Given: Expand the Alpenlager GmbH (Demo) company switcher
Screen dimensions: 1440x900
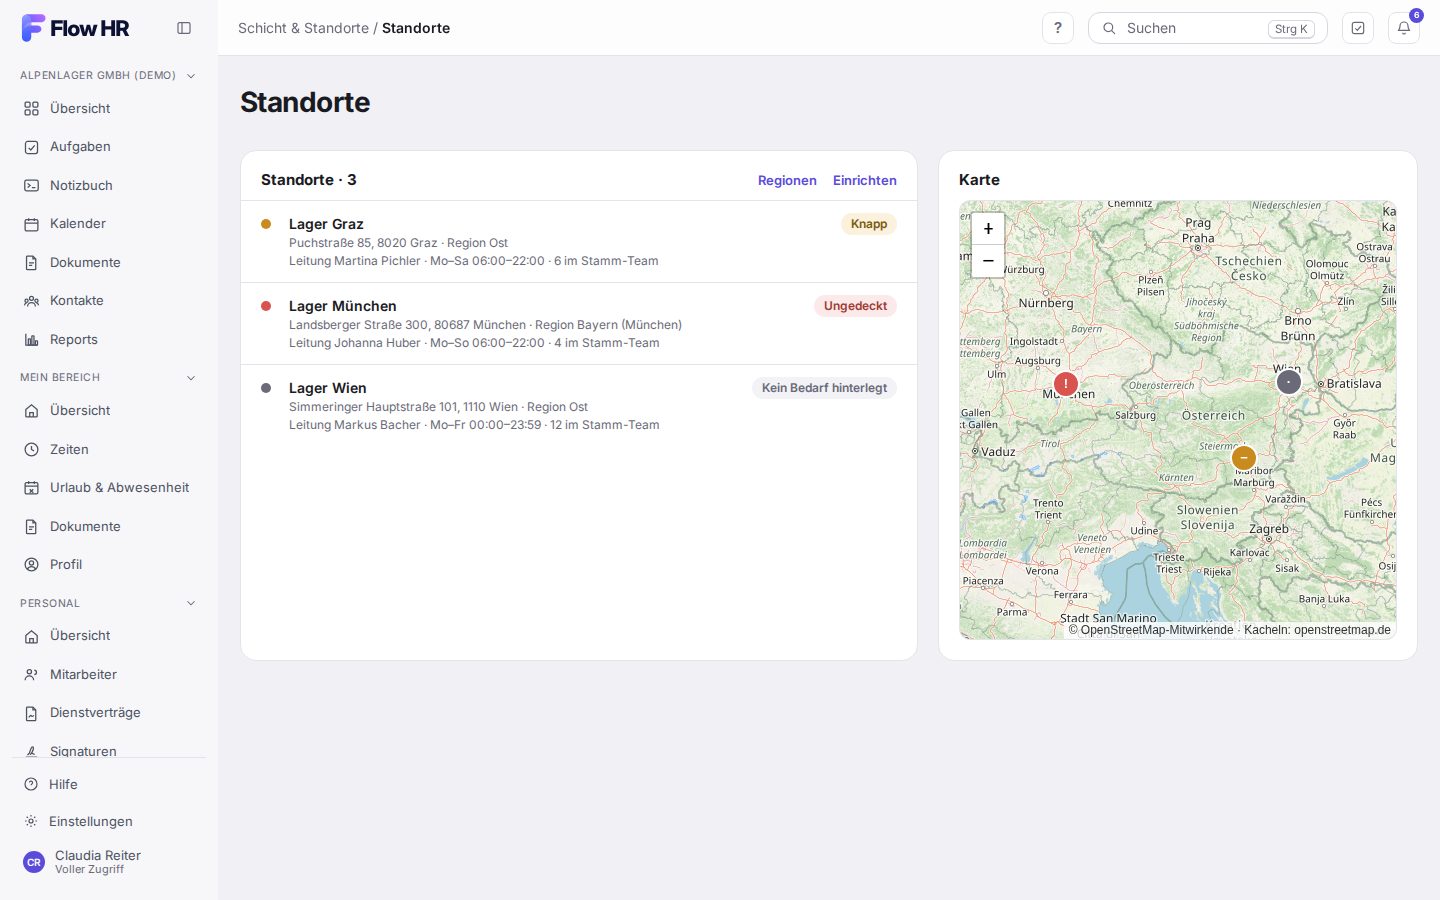Looking at the screenshot, I should 108,75.
